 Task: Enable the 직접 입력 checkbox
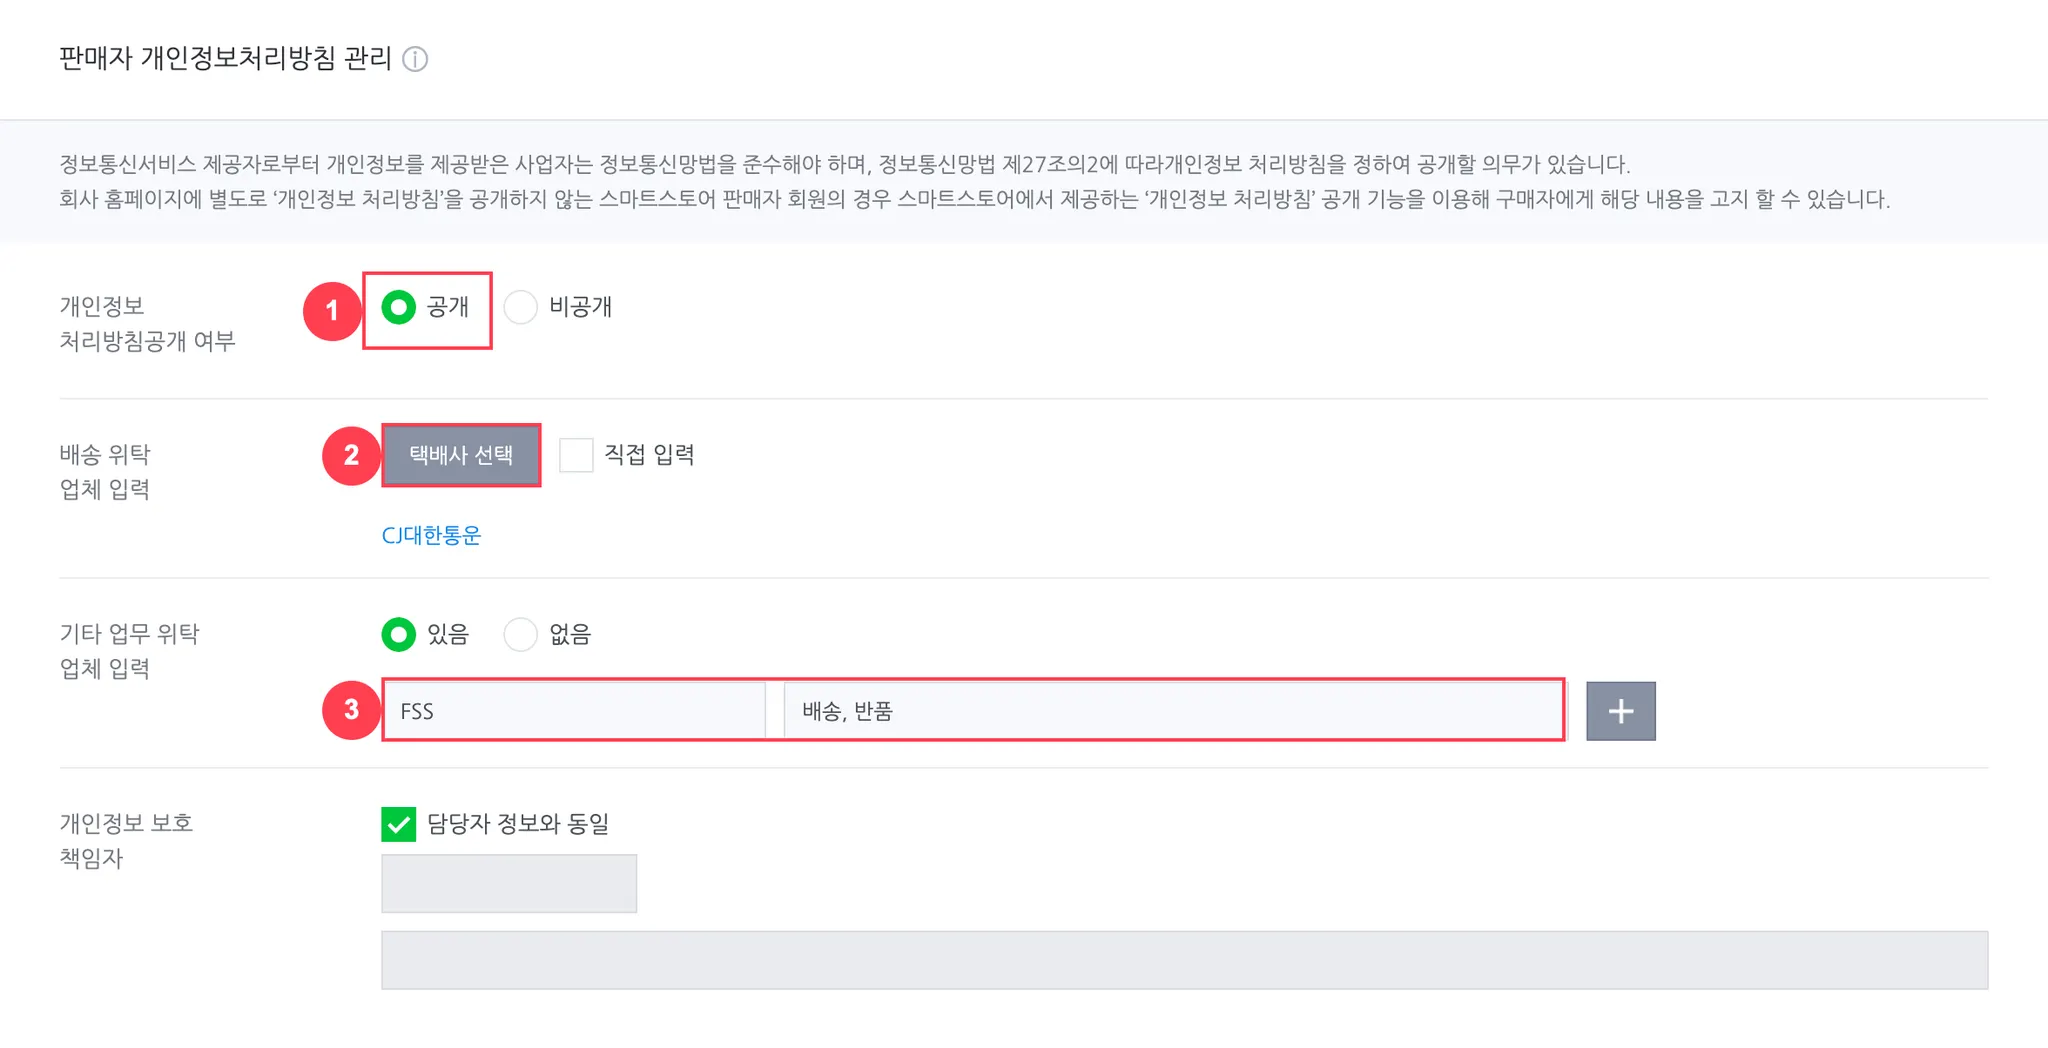pyautogui.click(x=576, y=455)
